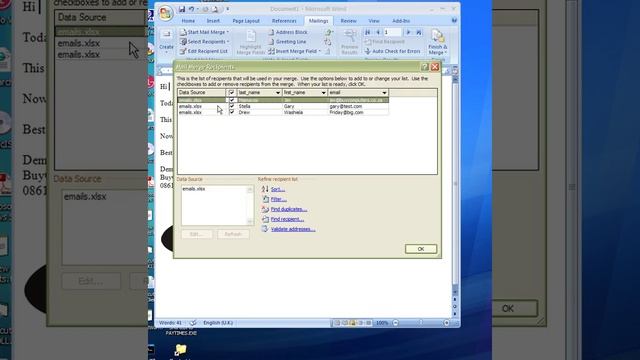Click the record number field in Preview Results
The width and height of the screenshot is (640, 360).
[393, 32]
